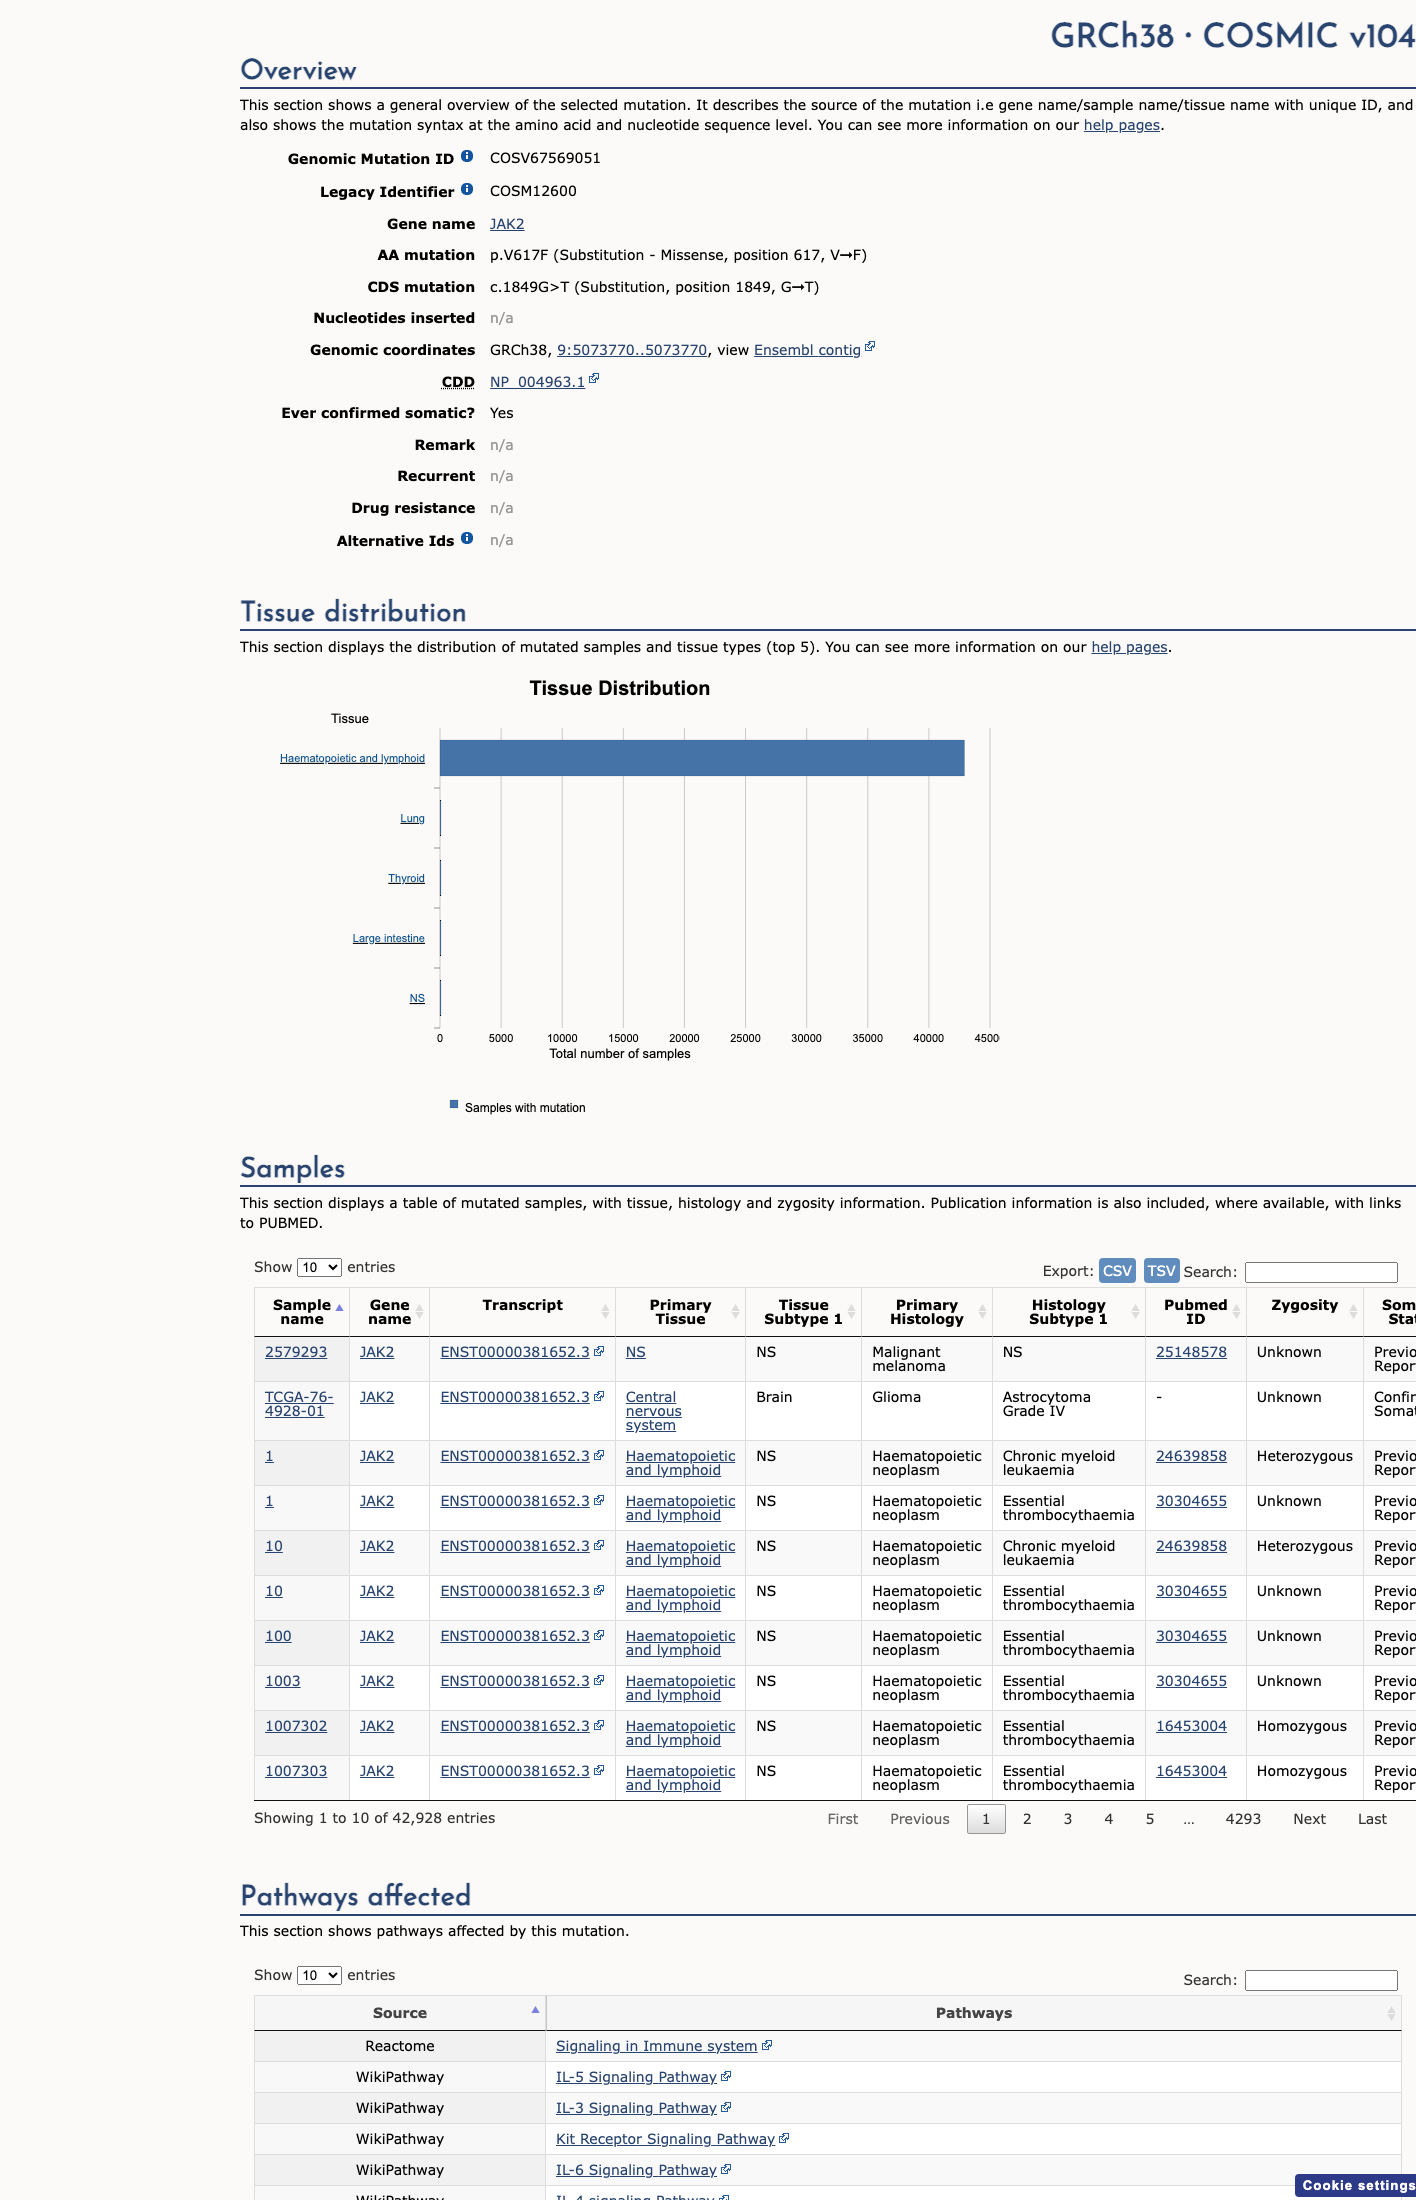
Task: Sort samples by Histology Subtype 1 column
Action: pyautogui.click(x=1068, y=1312)
